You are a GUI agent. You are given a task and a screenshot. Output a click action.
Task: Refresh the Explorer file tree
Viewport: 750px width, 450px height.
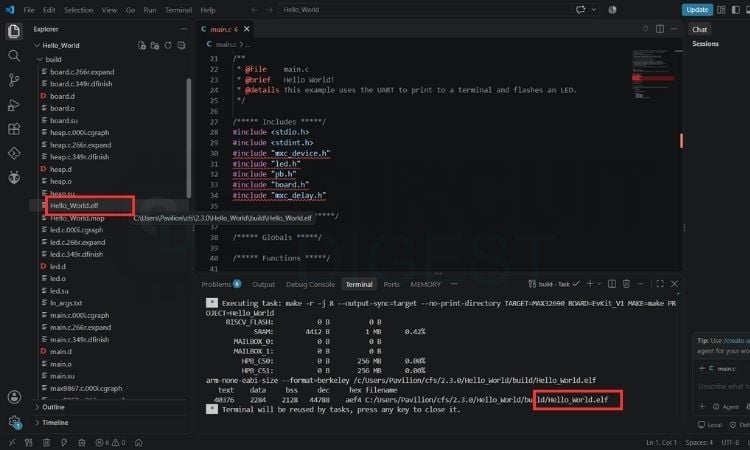pos(168,45)
